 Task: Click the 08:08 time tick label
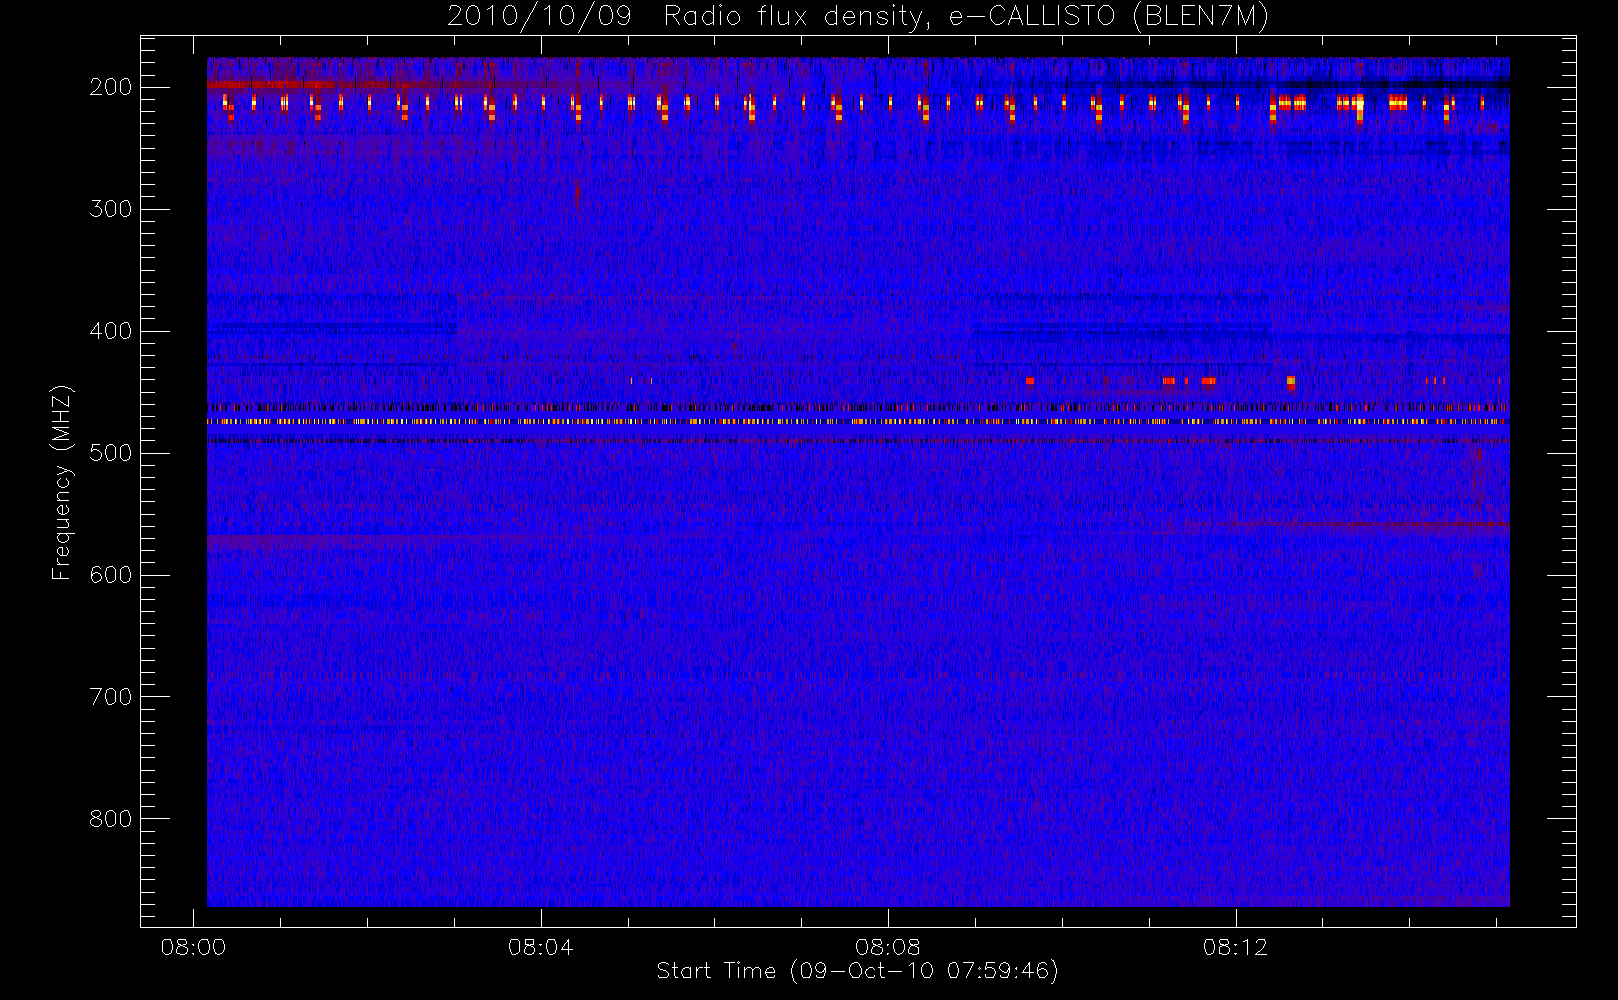[x=888, y=947]
